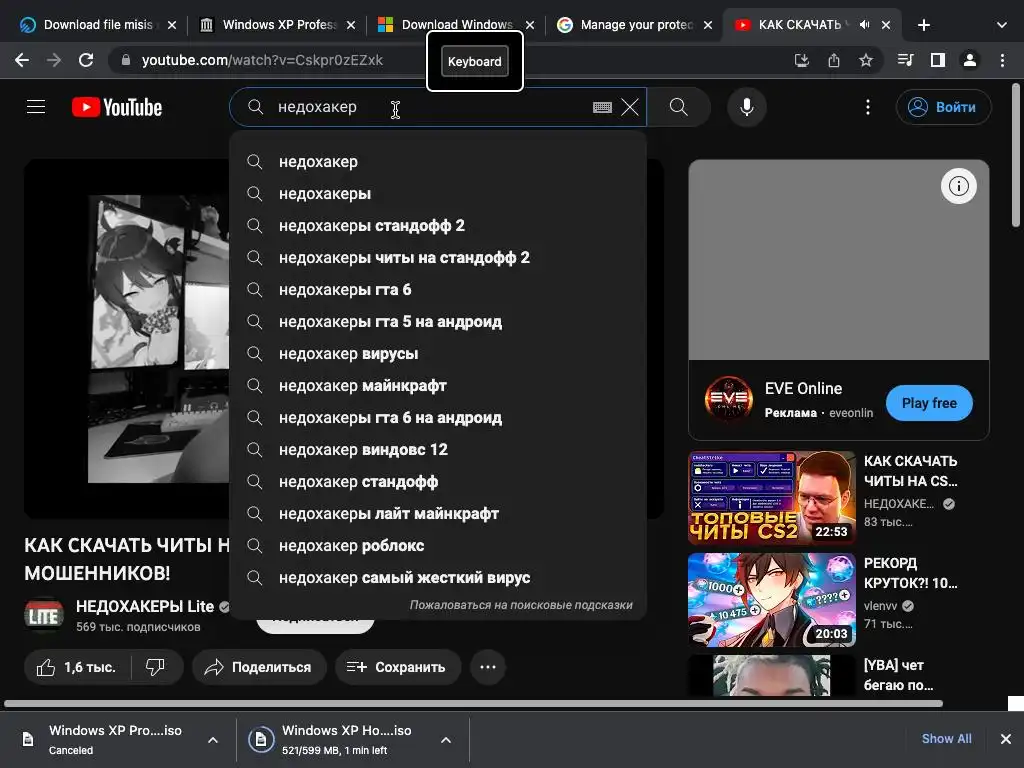Click the YouTube logo

click(117, 107)
